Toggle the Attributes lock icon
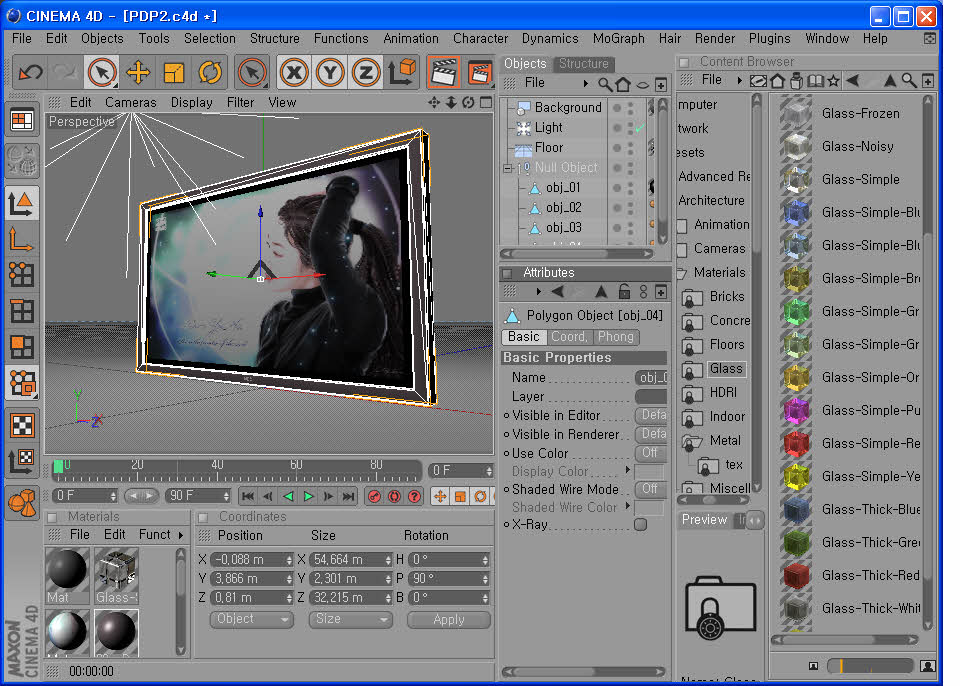Screen dimensions: 960x686 [x=624, y=292]
